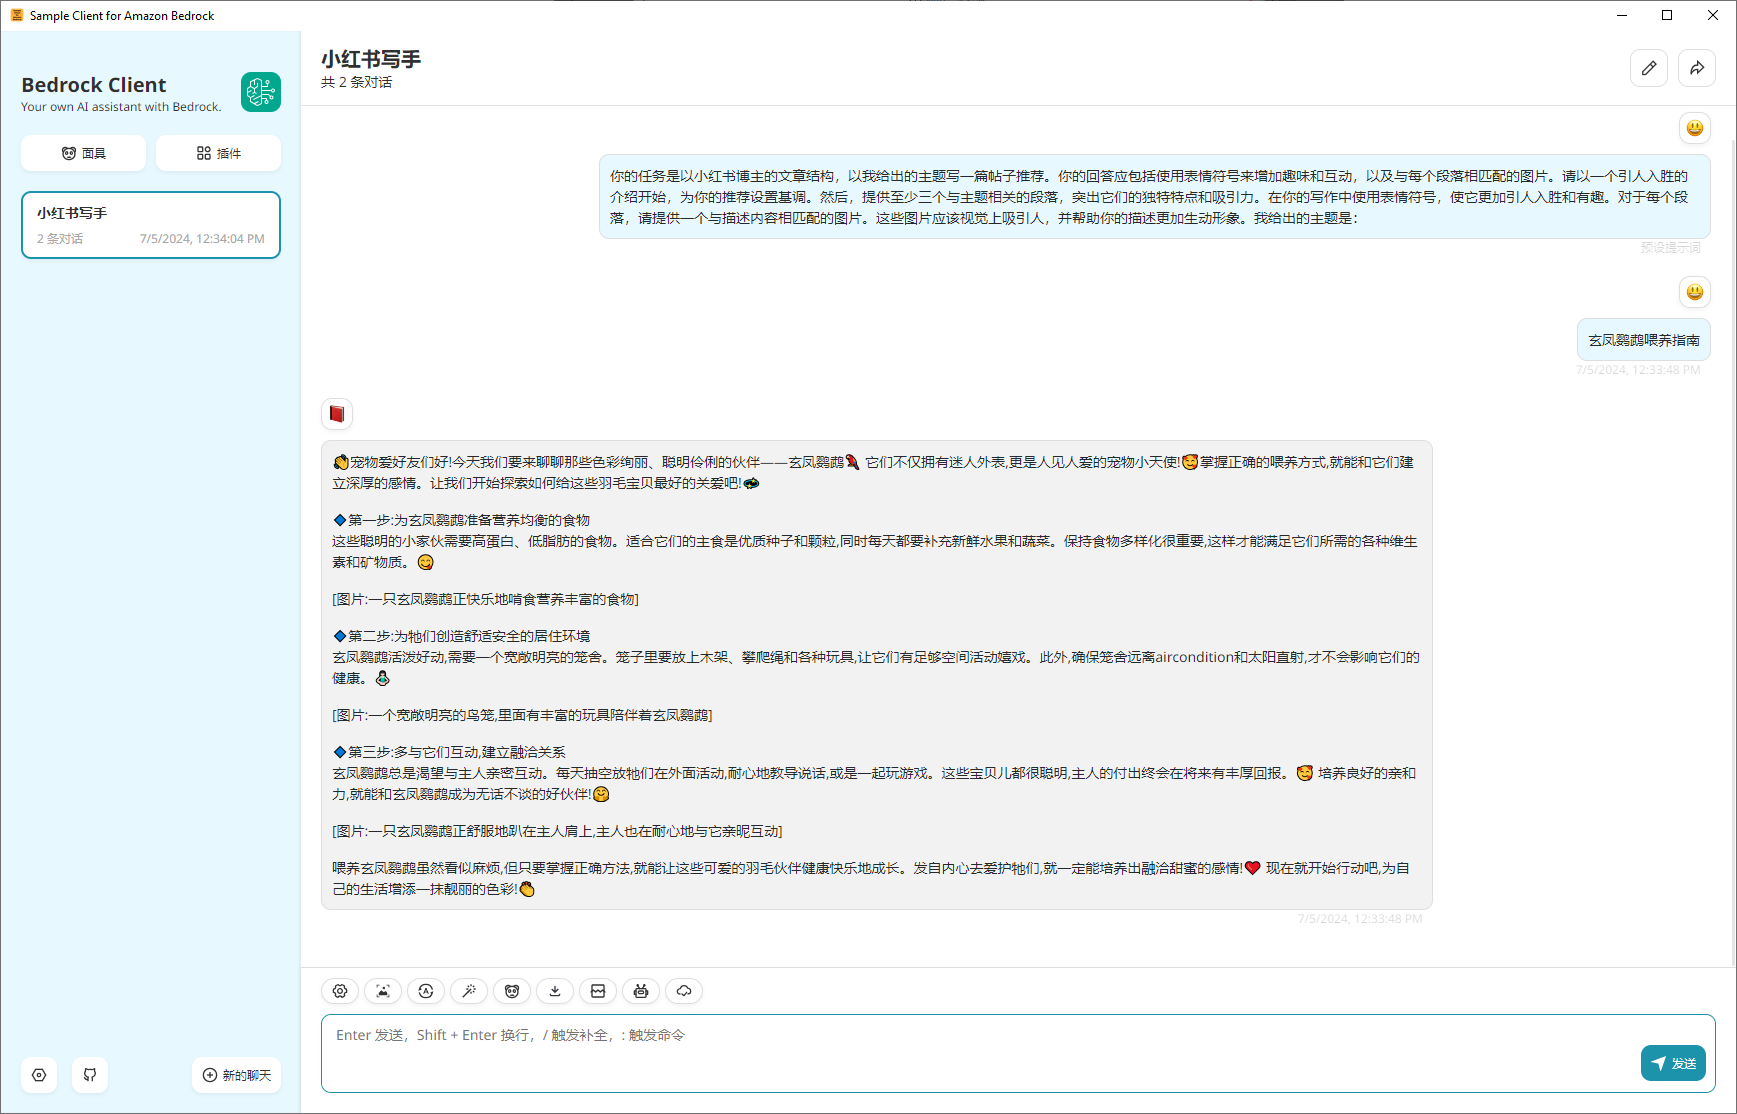
Task: Open the chat settings gear icon above input
Action: tap(340, 991)
